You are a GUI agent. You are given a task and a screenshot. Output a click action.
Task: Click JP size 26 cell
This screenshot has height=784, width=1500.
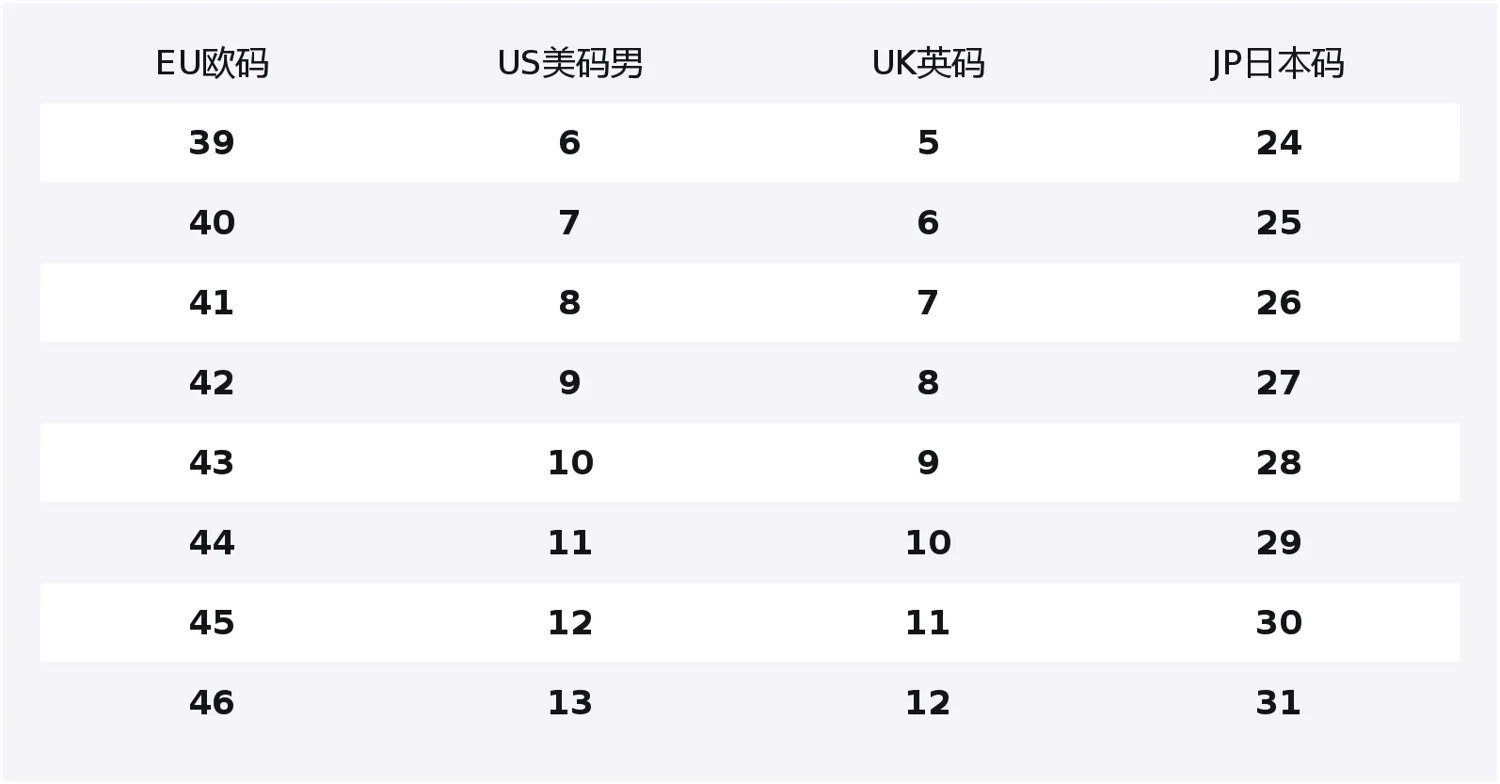click(1278, 303)
